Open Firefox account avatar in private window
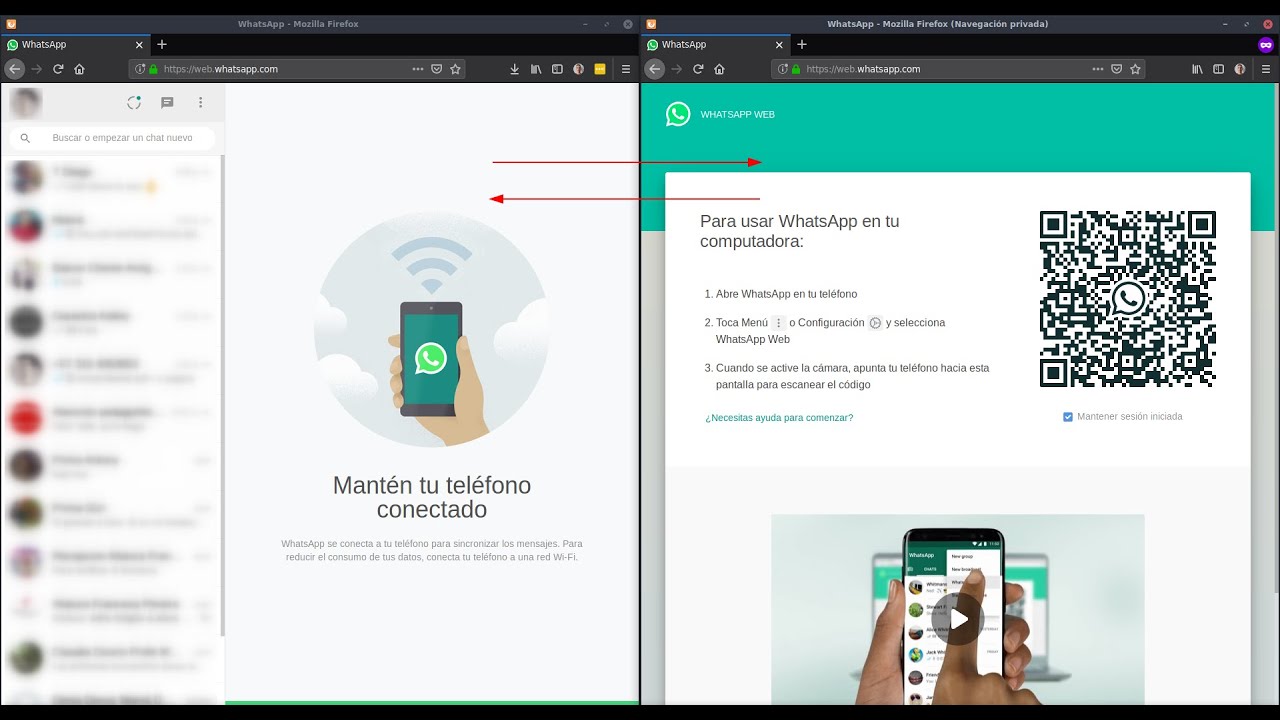This screenshot has height=720, width=1280. point(1240,69)
